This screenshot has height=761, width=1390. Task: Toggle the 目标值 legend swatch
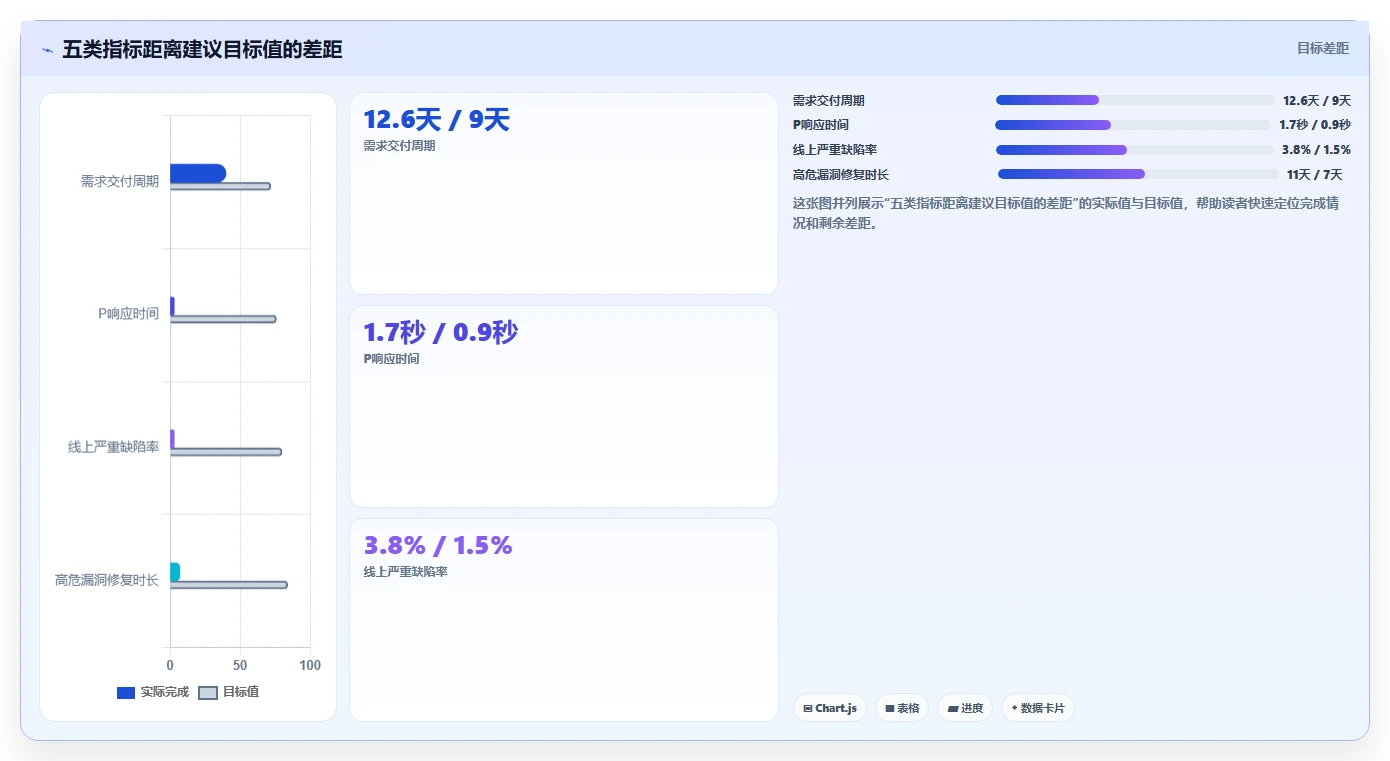[x=208, y=693]
